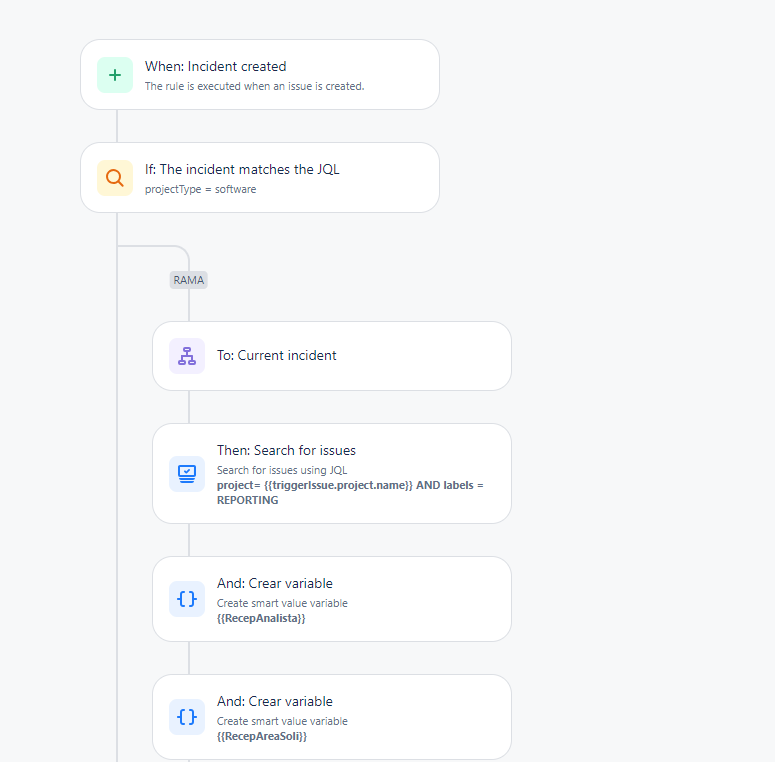Click the Search for issues monitor icon
The height and width of the screenshot is (762, 775).
187,474
